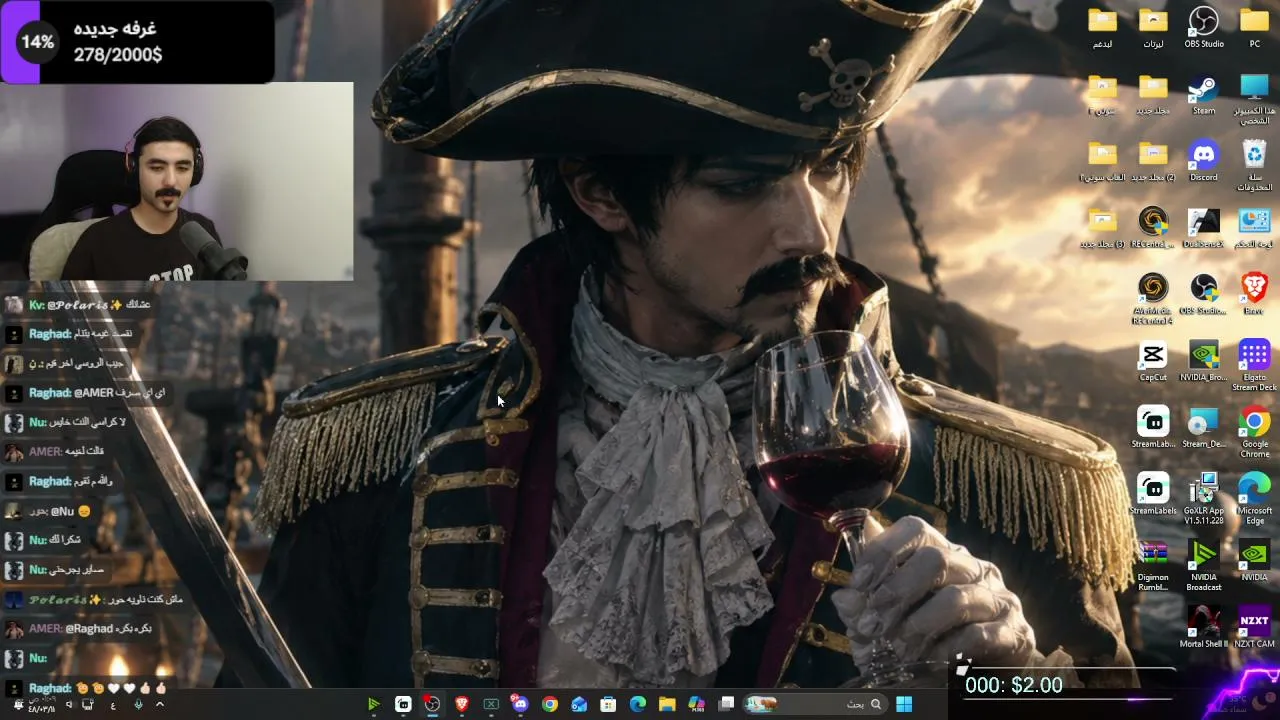
Task: Open the NVIDIA_Bro... installer icon
Action: [x=1203, y=361]
